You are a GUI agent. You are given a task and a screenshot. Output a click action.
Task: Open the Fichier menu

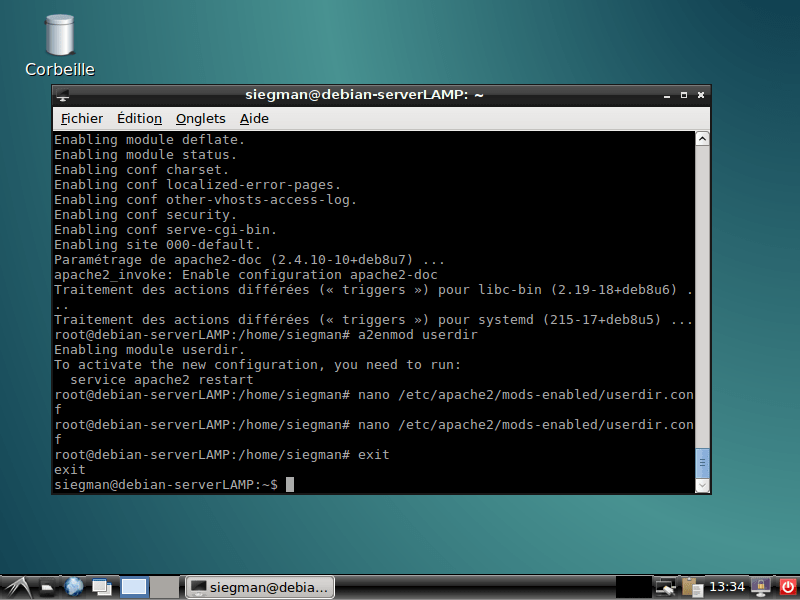pos(80,118)
